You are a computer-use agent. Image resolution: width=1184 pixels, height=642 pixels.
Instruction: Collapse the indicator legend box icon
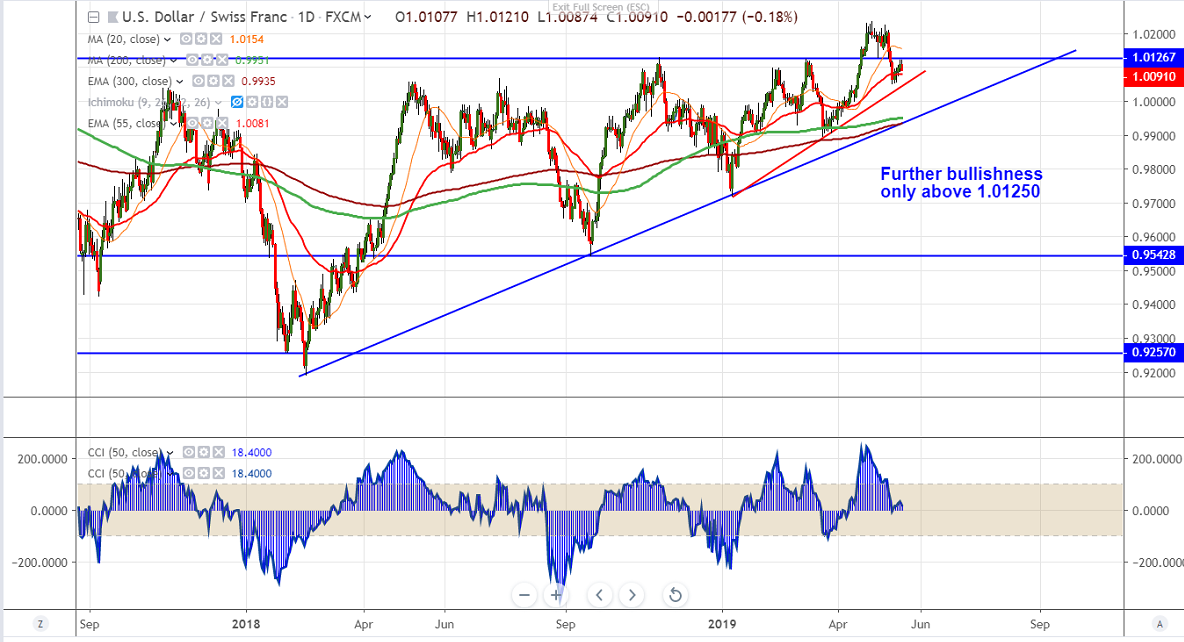[94, 17]
